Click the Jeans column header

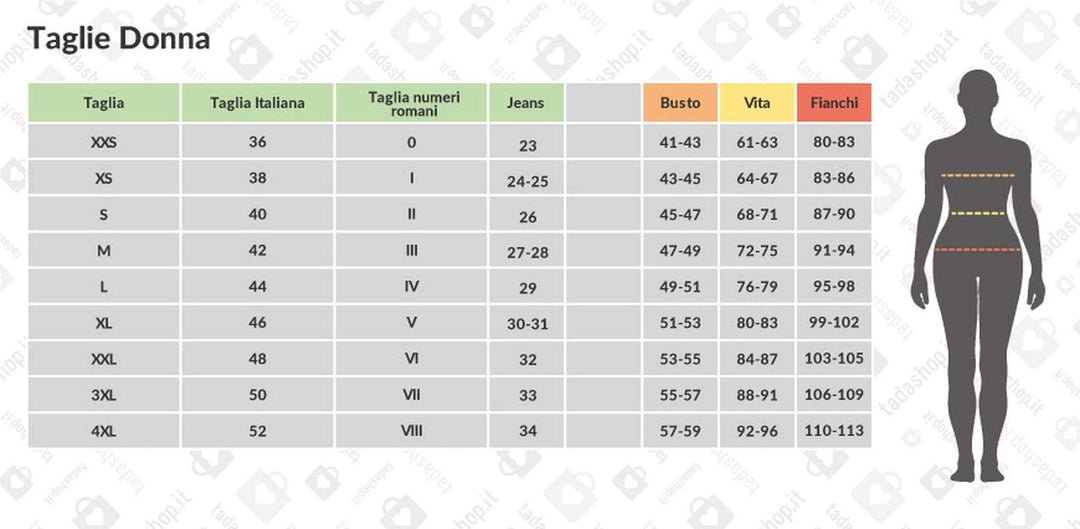pyautogui.click(x=526, y=103)
